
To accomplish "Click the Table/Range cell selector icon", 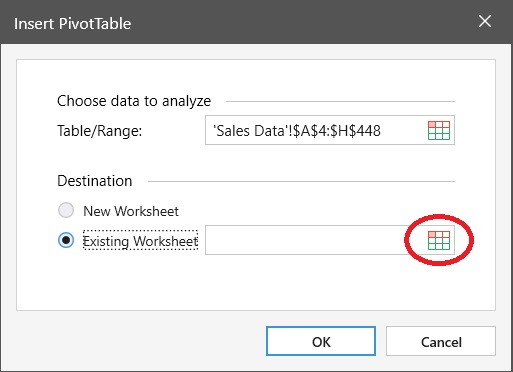I will click(439, 130).
